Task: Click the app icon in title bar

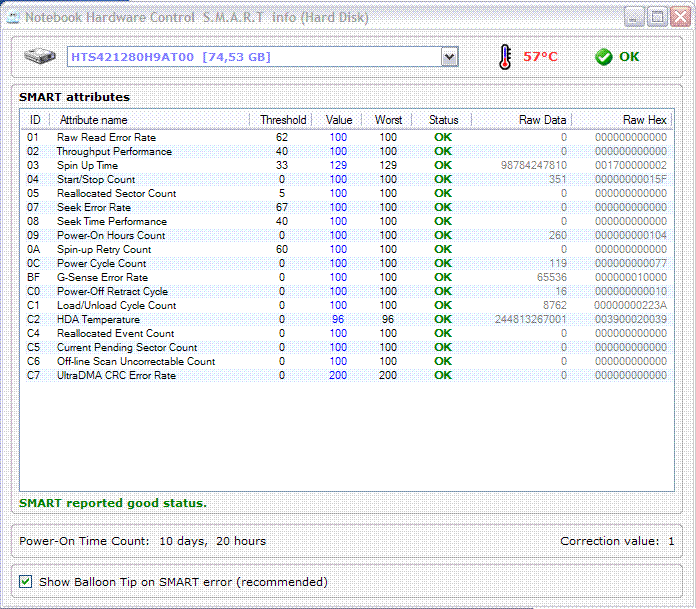Action: tap(13, 18)
